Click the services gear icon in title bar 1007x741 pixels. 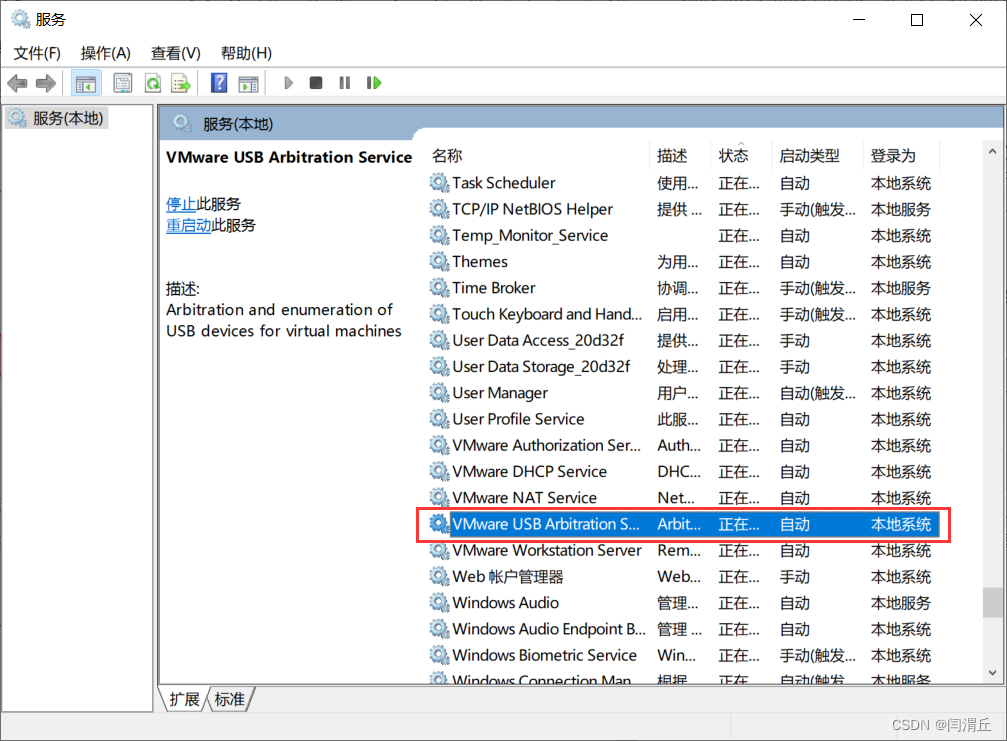click(21, 19)
